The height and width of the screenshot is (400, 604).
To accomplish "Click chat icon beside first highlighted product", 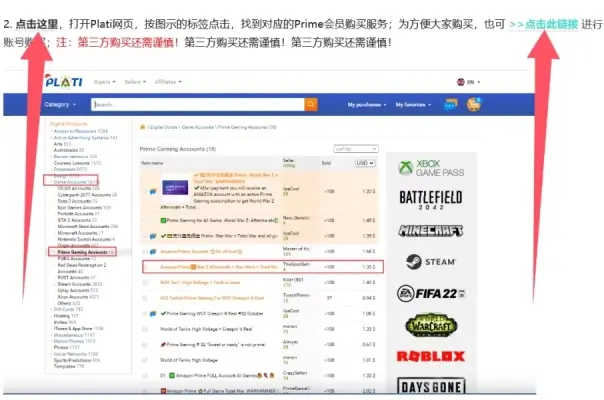I will tap(153, 191).
